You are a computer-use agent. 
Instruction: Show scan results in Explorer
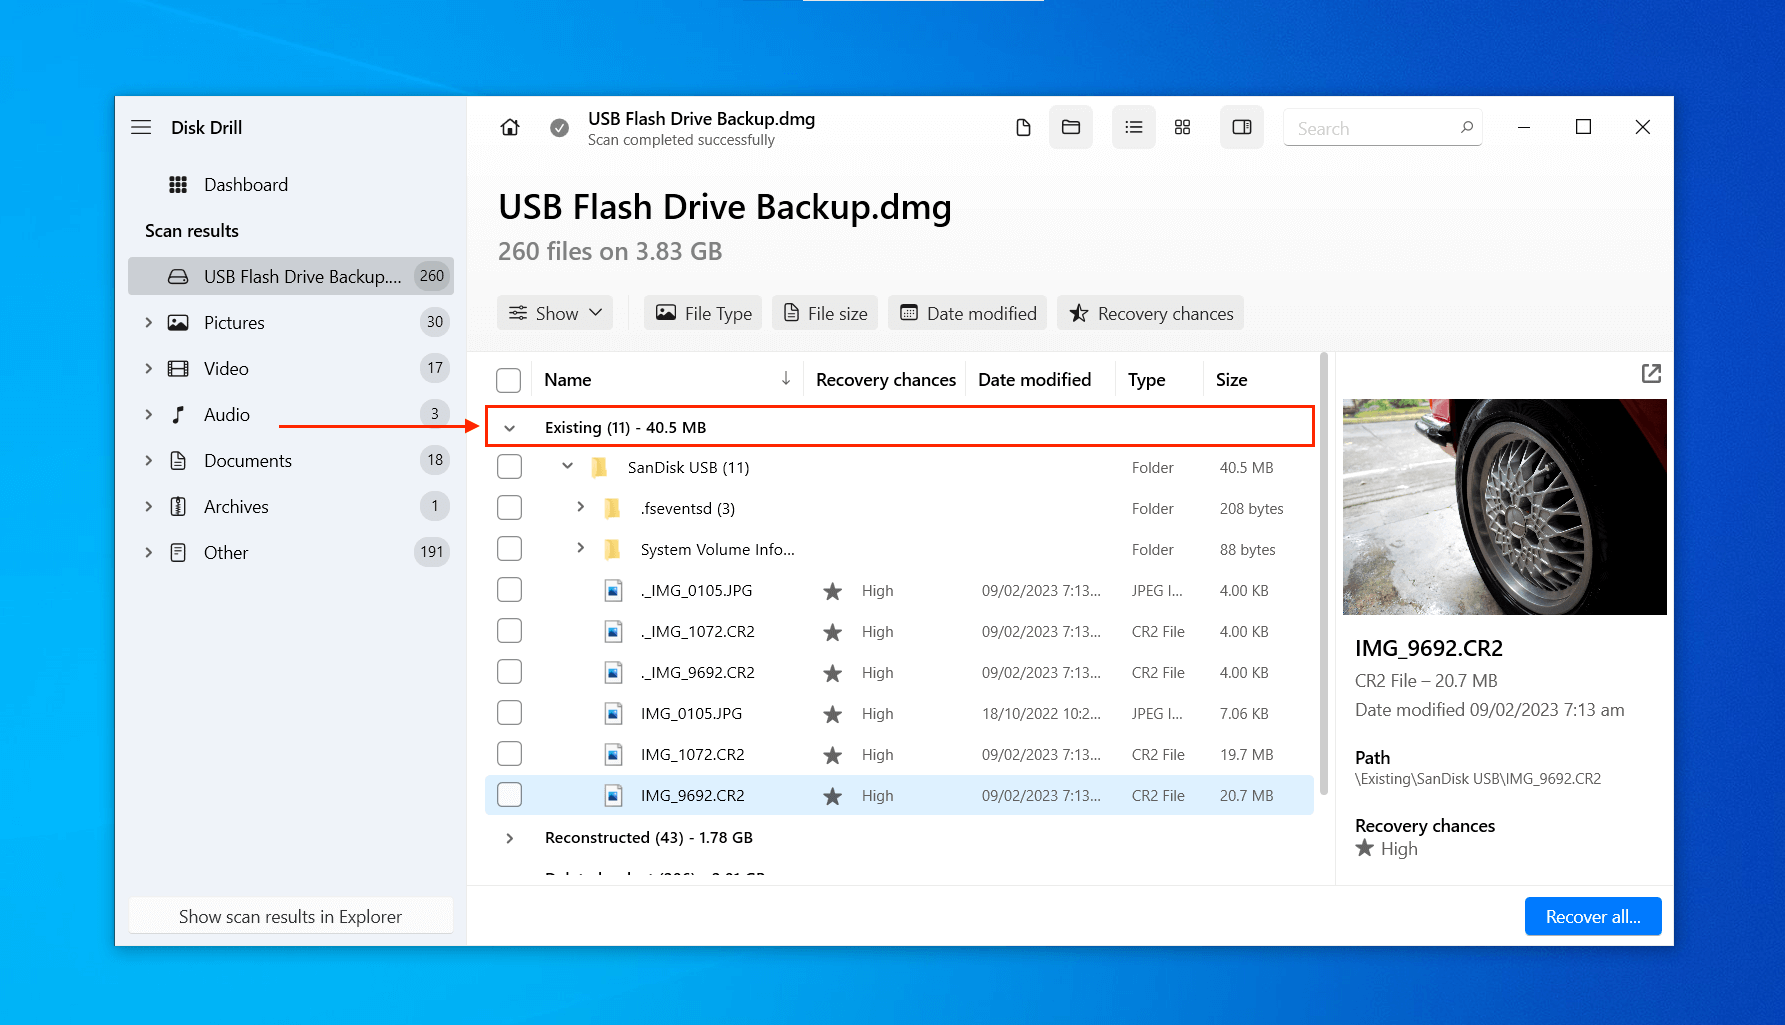click(290, 916)
